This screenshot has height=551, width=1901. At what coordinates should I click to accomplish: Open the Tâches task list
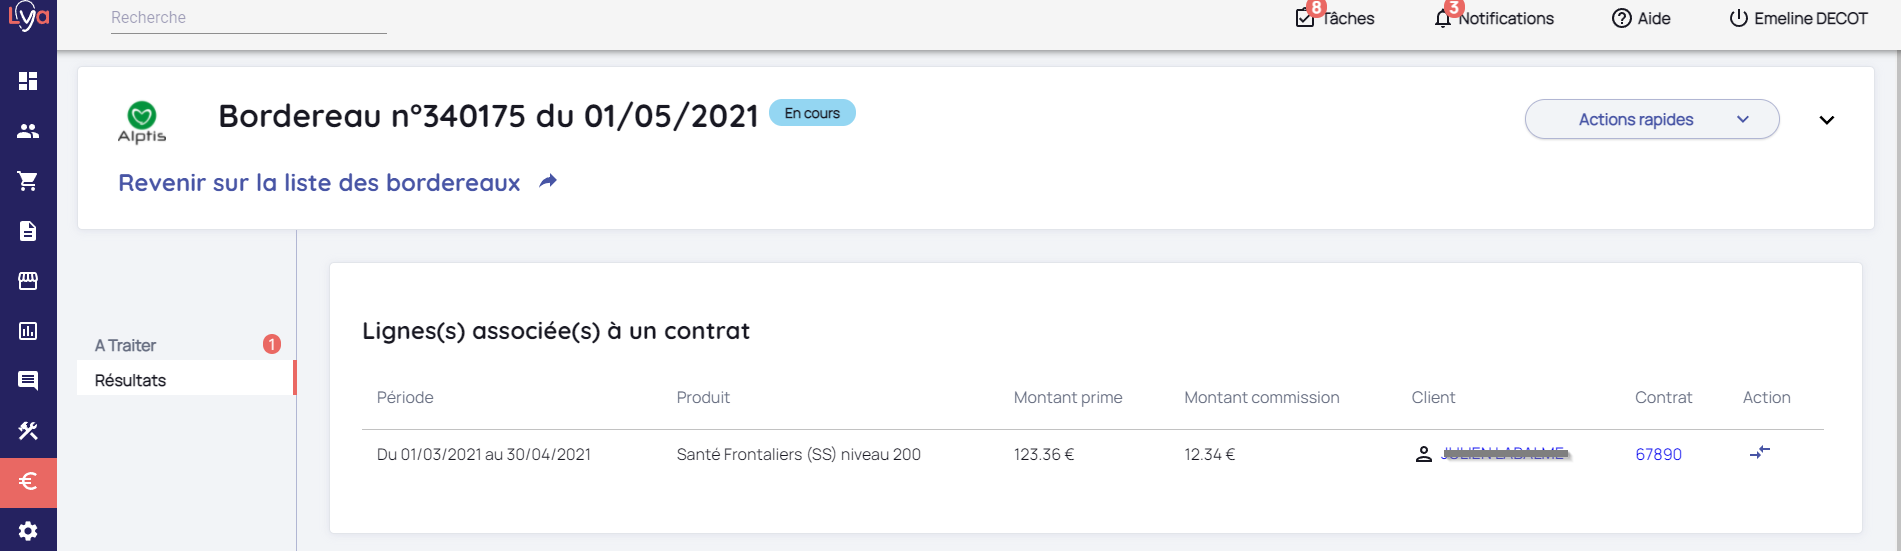coord(1335,18)
